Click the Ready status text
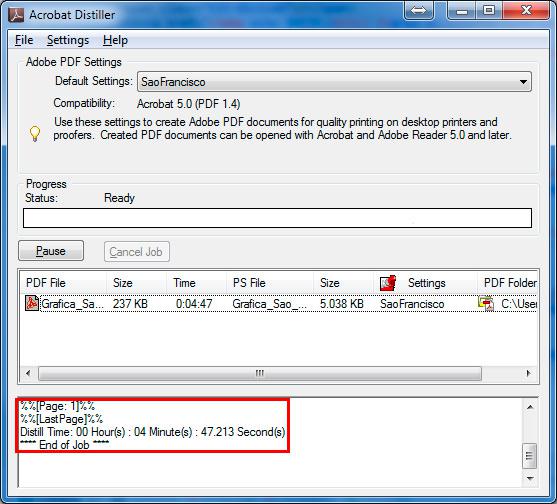The height and width of the screenshot is (504, 557). click(x=119, y=198)
